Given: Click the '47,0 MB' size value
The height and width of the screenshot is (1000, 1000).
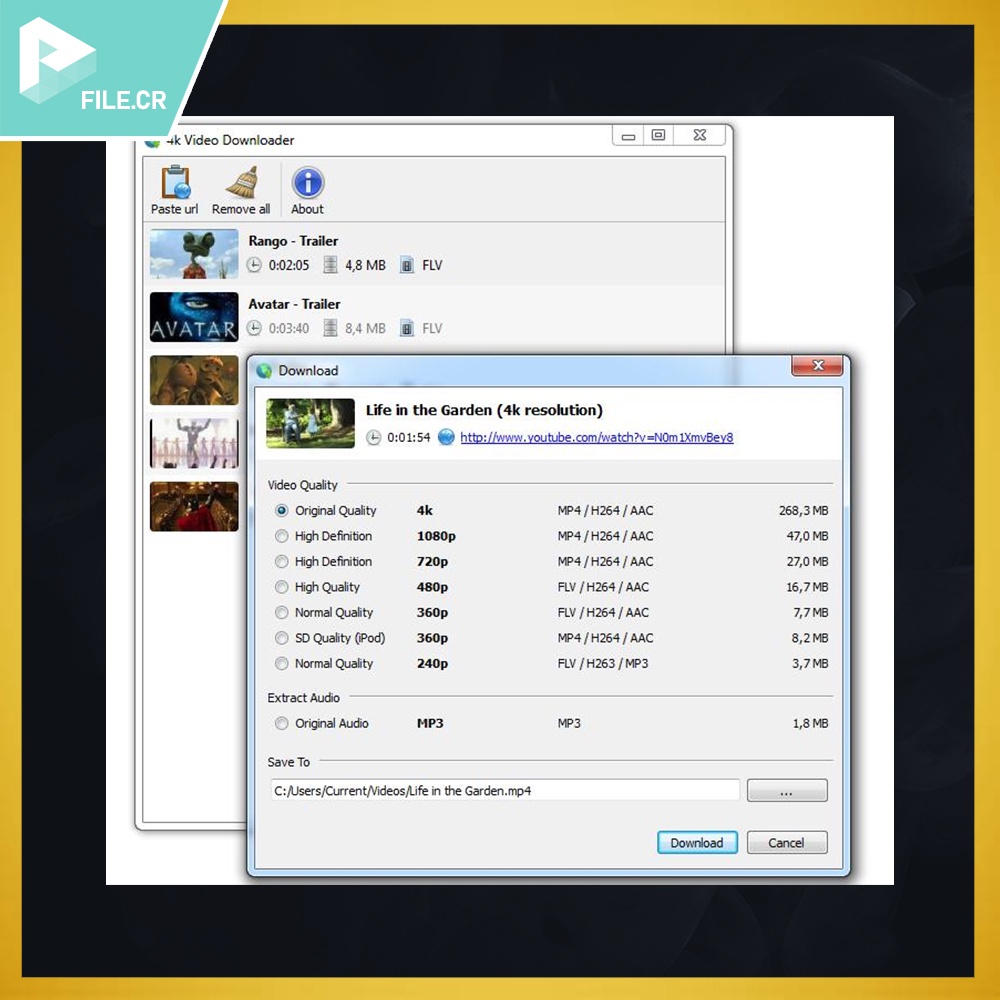Looking at the screenshot, I should tap(807, 536).
